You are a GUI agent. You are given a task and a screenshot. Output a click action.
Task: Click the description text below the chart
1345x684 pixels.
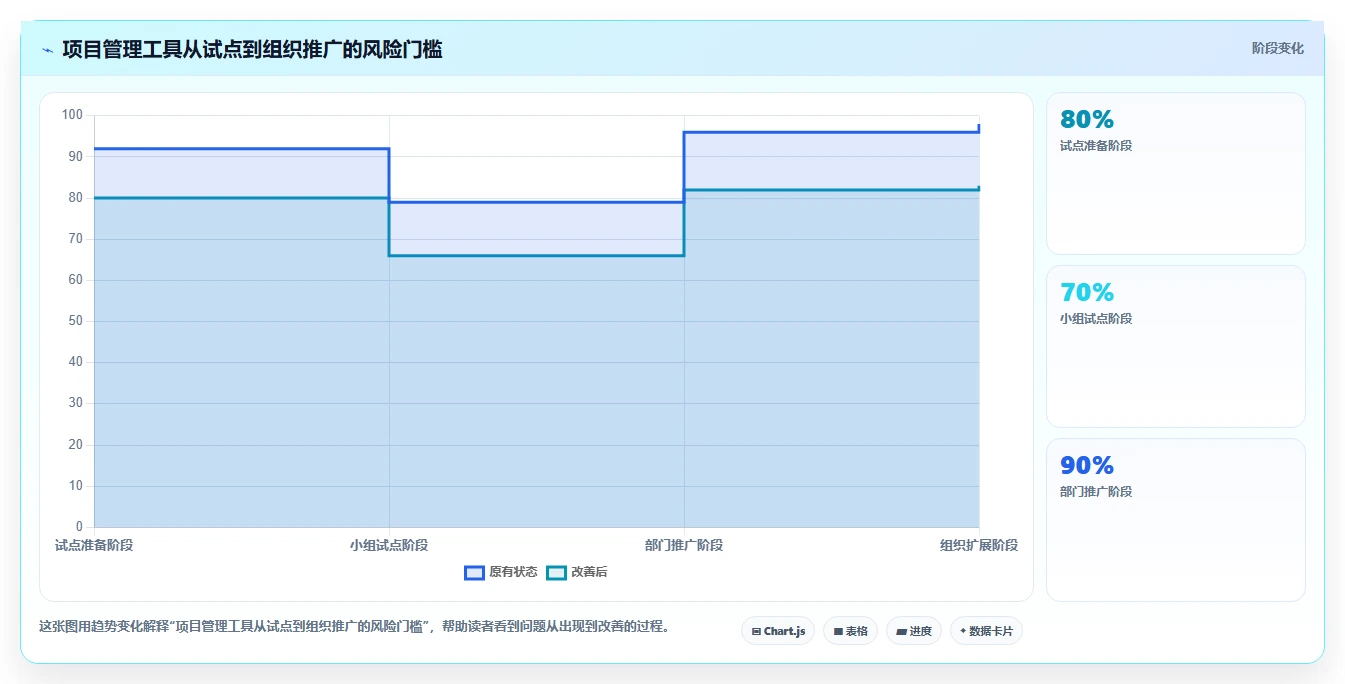[354, 627]
